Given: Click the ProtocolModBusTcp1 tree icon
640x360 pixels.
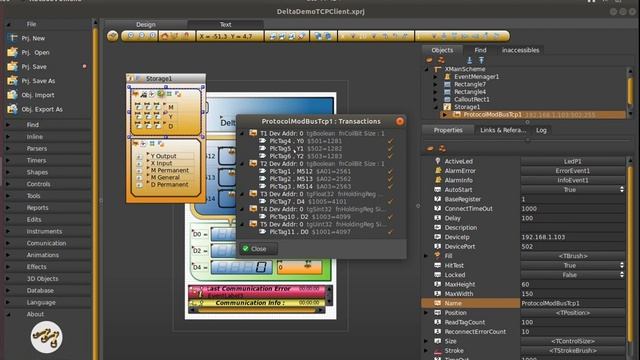Looking at the screenshot, I should [x=457, y=114].
